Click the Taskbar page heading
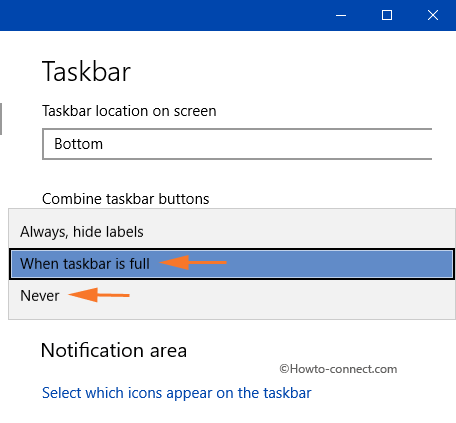Viewport: 456px width, 423px height. pyautogui.click(x=86, y=72)
